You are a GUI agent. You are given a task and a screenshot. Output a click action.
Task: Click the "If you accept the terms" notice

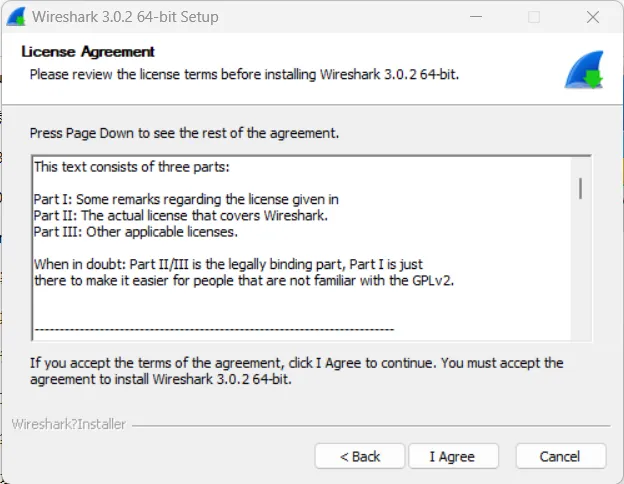pos(296,371)
